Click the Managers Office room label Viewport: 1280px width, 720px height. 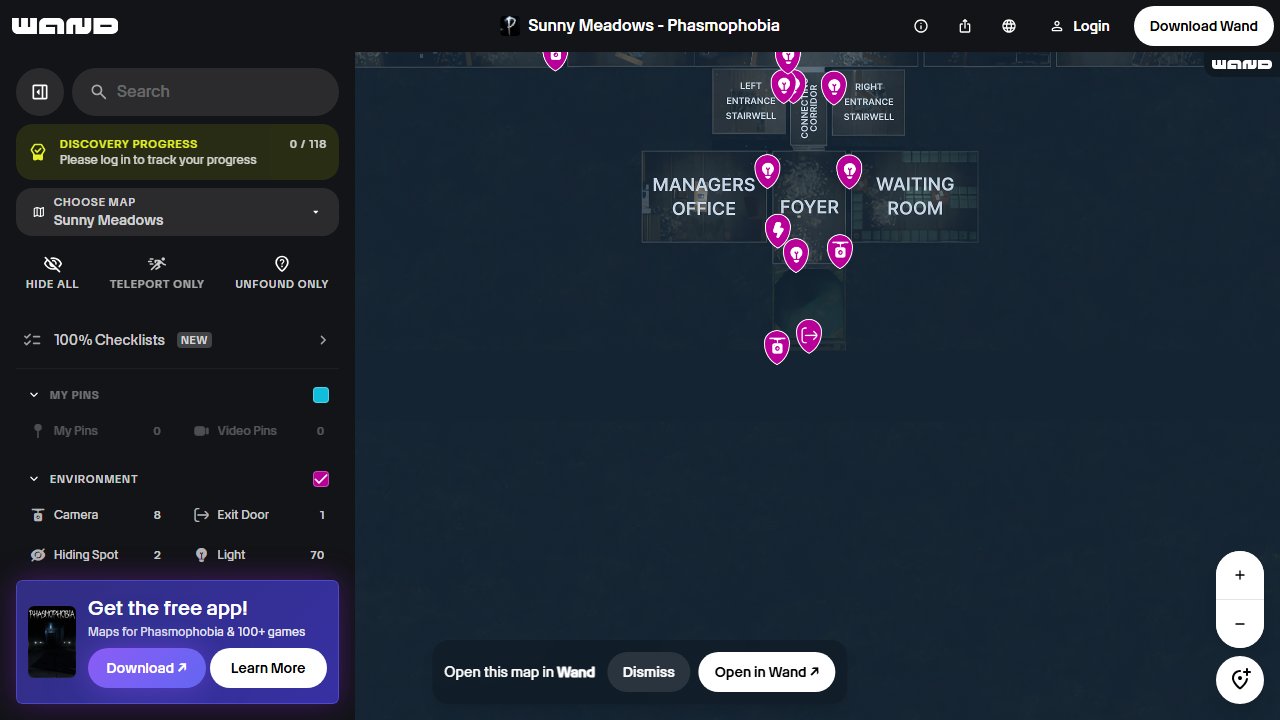(x=704, y=197)
